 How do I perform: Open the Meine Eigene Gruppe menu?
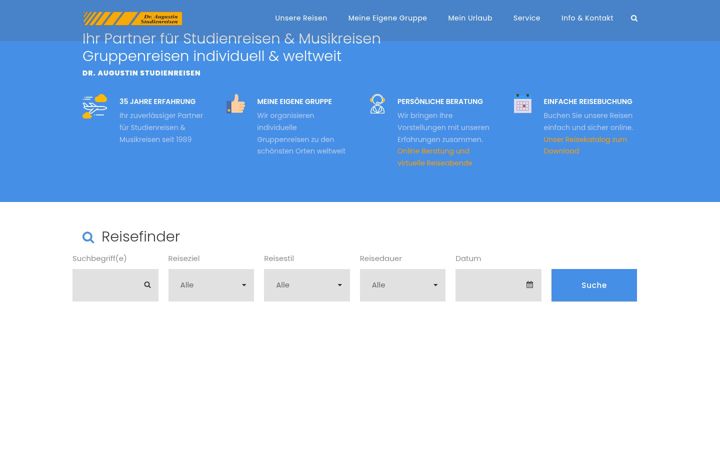(x=388, y=18)
